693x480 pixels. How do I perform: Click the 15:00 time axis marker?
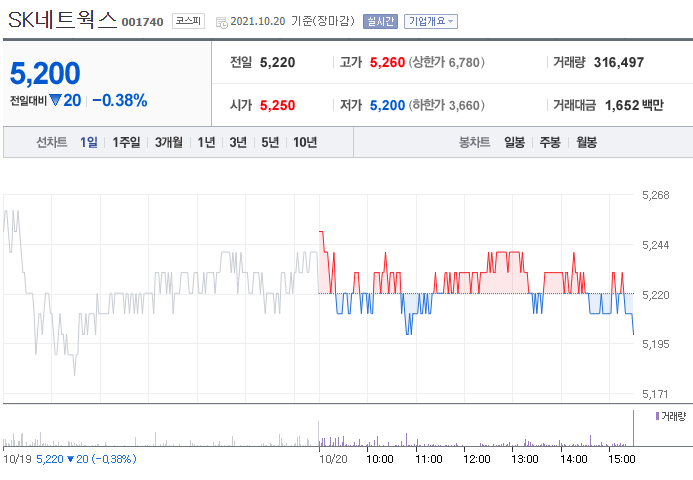(622, 459)
